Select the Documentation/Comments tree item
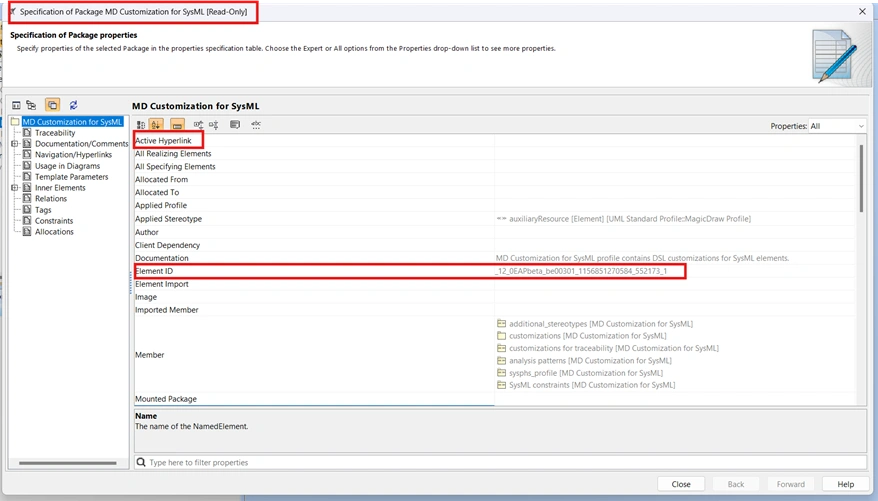878x501 pixels. pyautogui.click(x=82, y=144)
